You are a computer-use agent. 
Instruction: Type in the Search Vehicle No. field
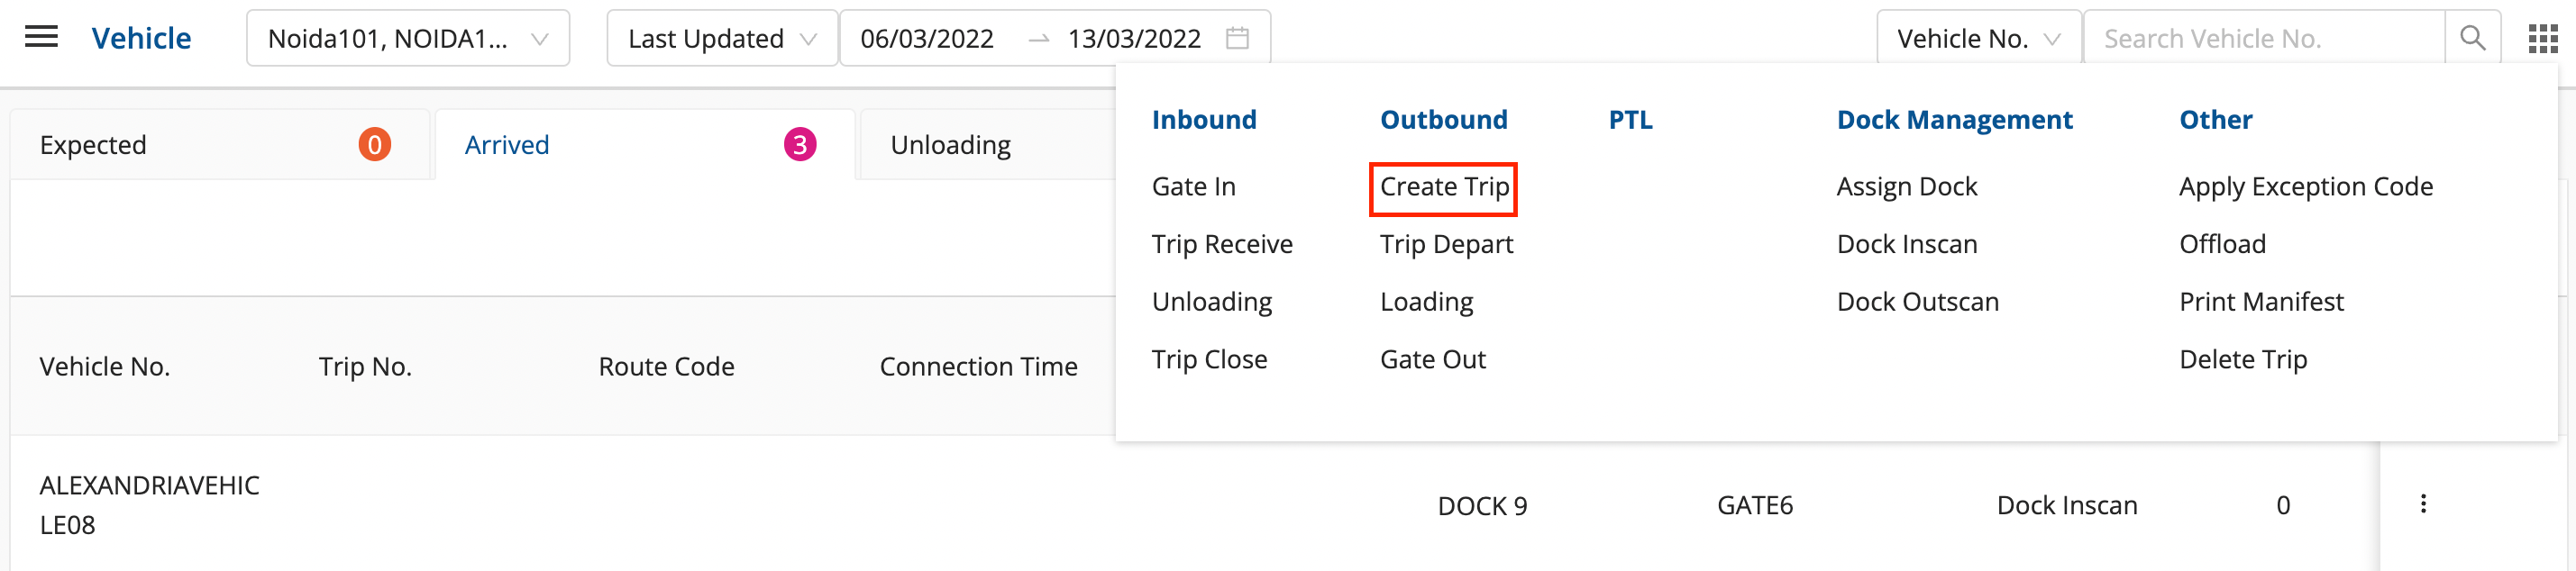2265,38
